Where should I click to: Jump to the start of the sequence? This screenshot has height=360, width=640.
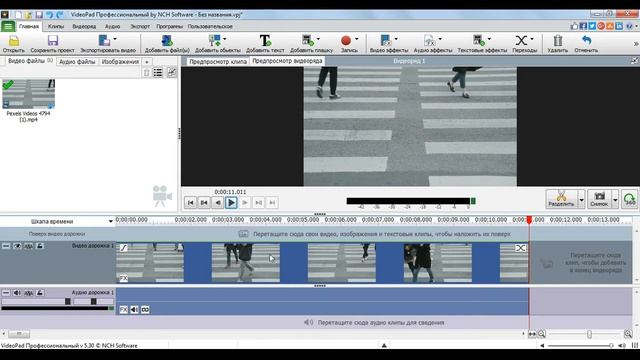[190, 202]
